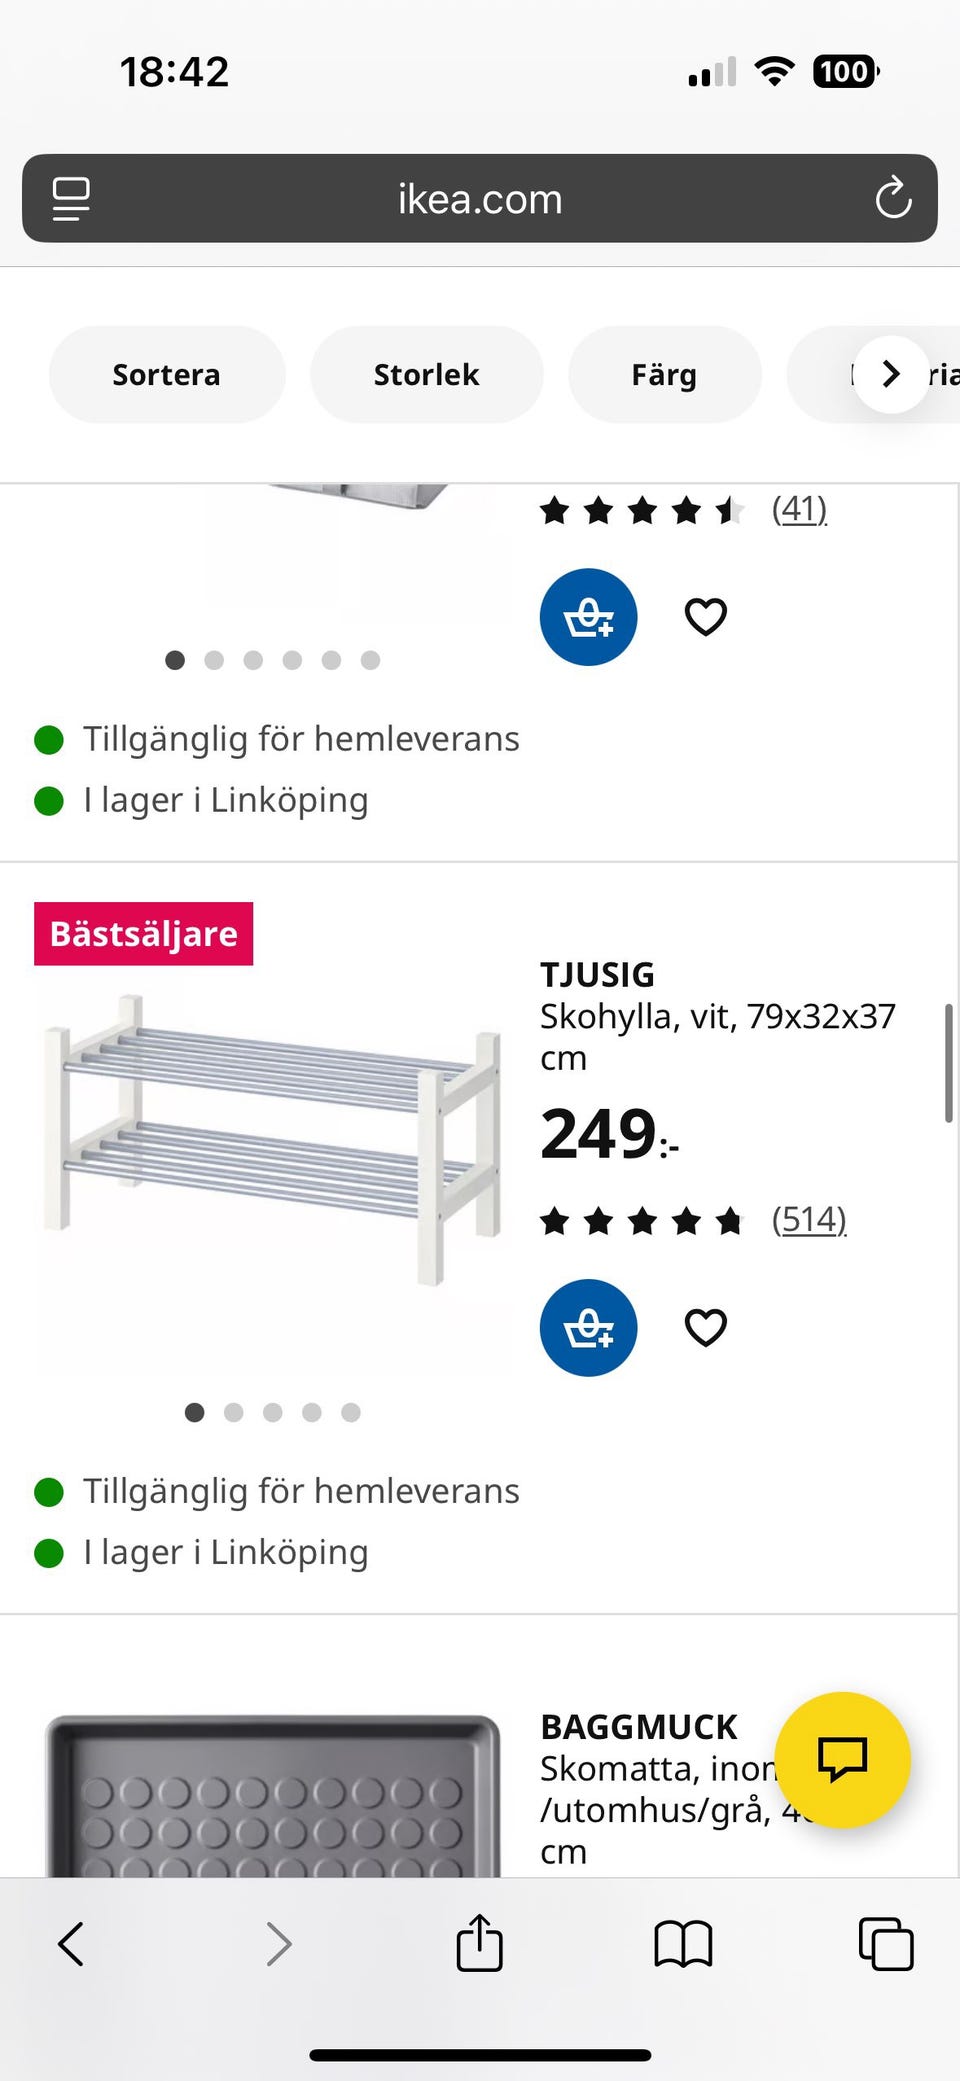Toggle the heart on the top product
Screen dimensions: 960x2081
705,617
